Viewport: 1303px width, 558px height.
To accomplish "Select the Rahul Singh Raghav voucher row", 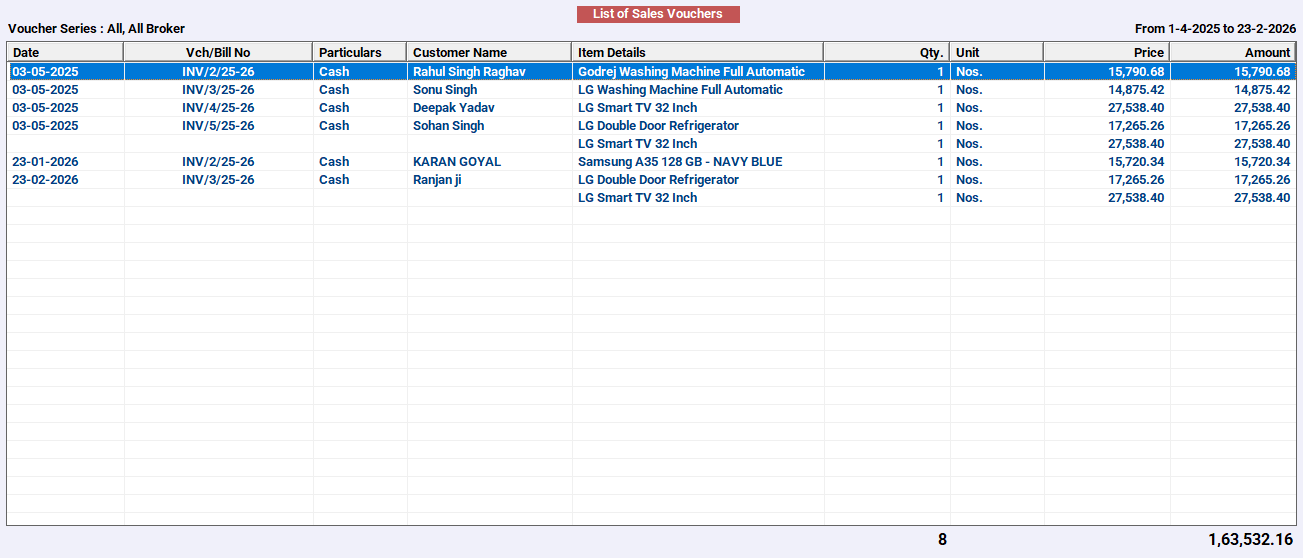I will [x=651, y=72].
